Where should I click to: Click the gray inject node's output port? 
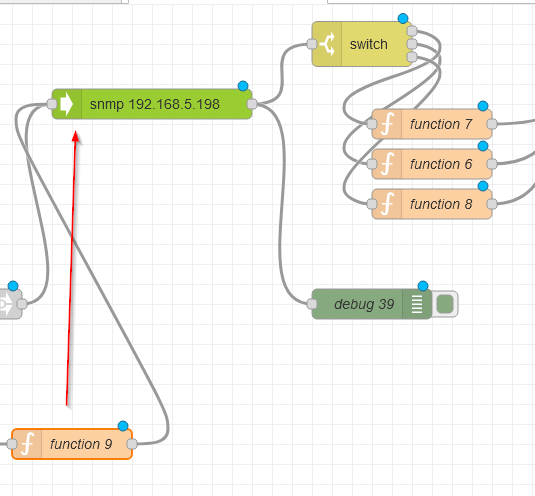click(x=22, y=304)
